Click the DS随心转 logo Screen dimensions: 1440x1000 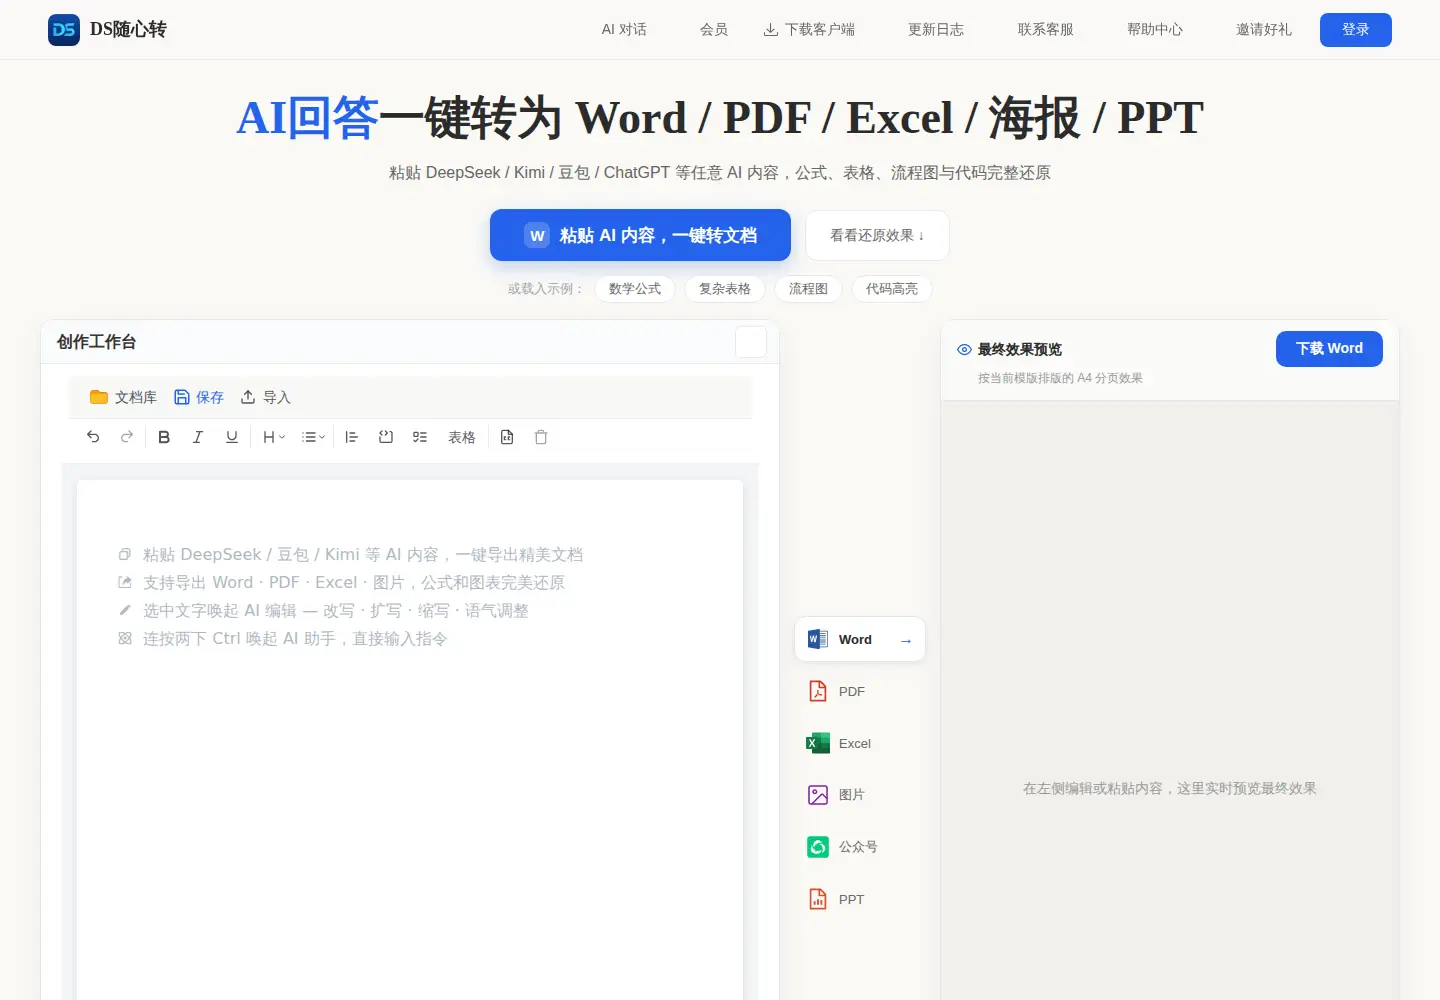(107, 30)
